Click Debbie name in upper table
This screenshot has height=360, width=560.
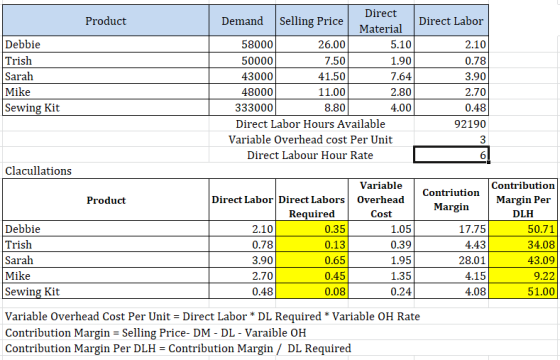coord(106,44)
